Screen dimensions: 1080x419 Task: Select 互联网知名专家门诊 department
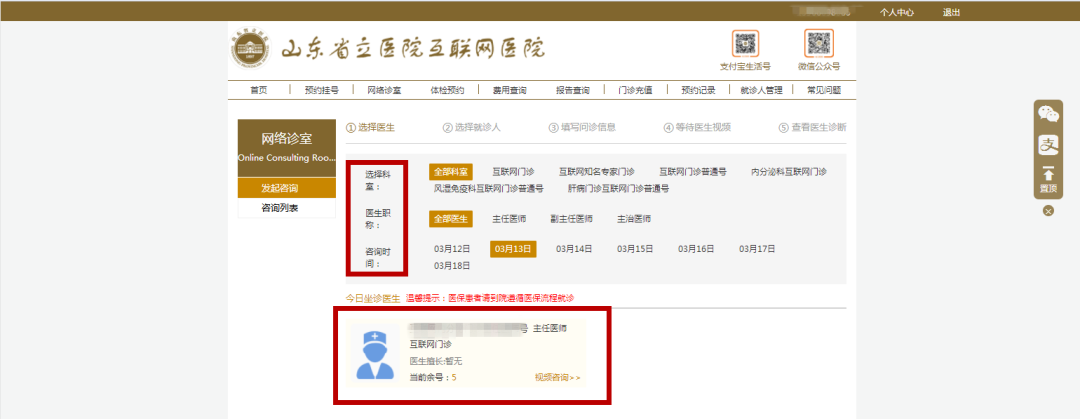point(596,172)
